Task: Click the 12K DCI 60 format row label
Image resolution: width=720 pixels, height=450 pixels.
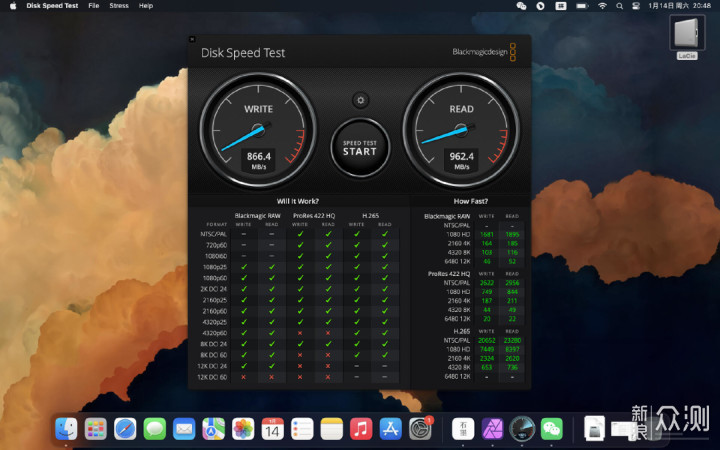Action: coord(212,377)
